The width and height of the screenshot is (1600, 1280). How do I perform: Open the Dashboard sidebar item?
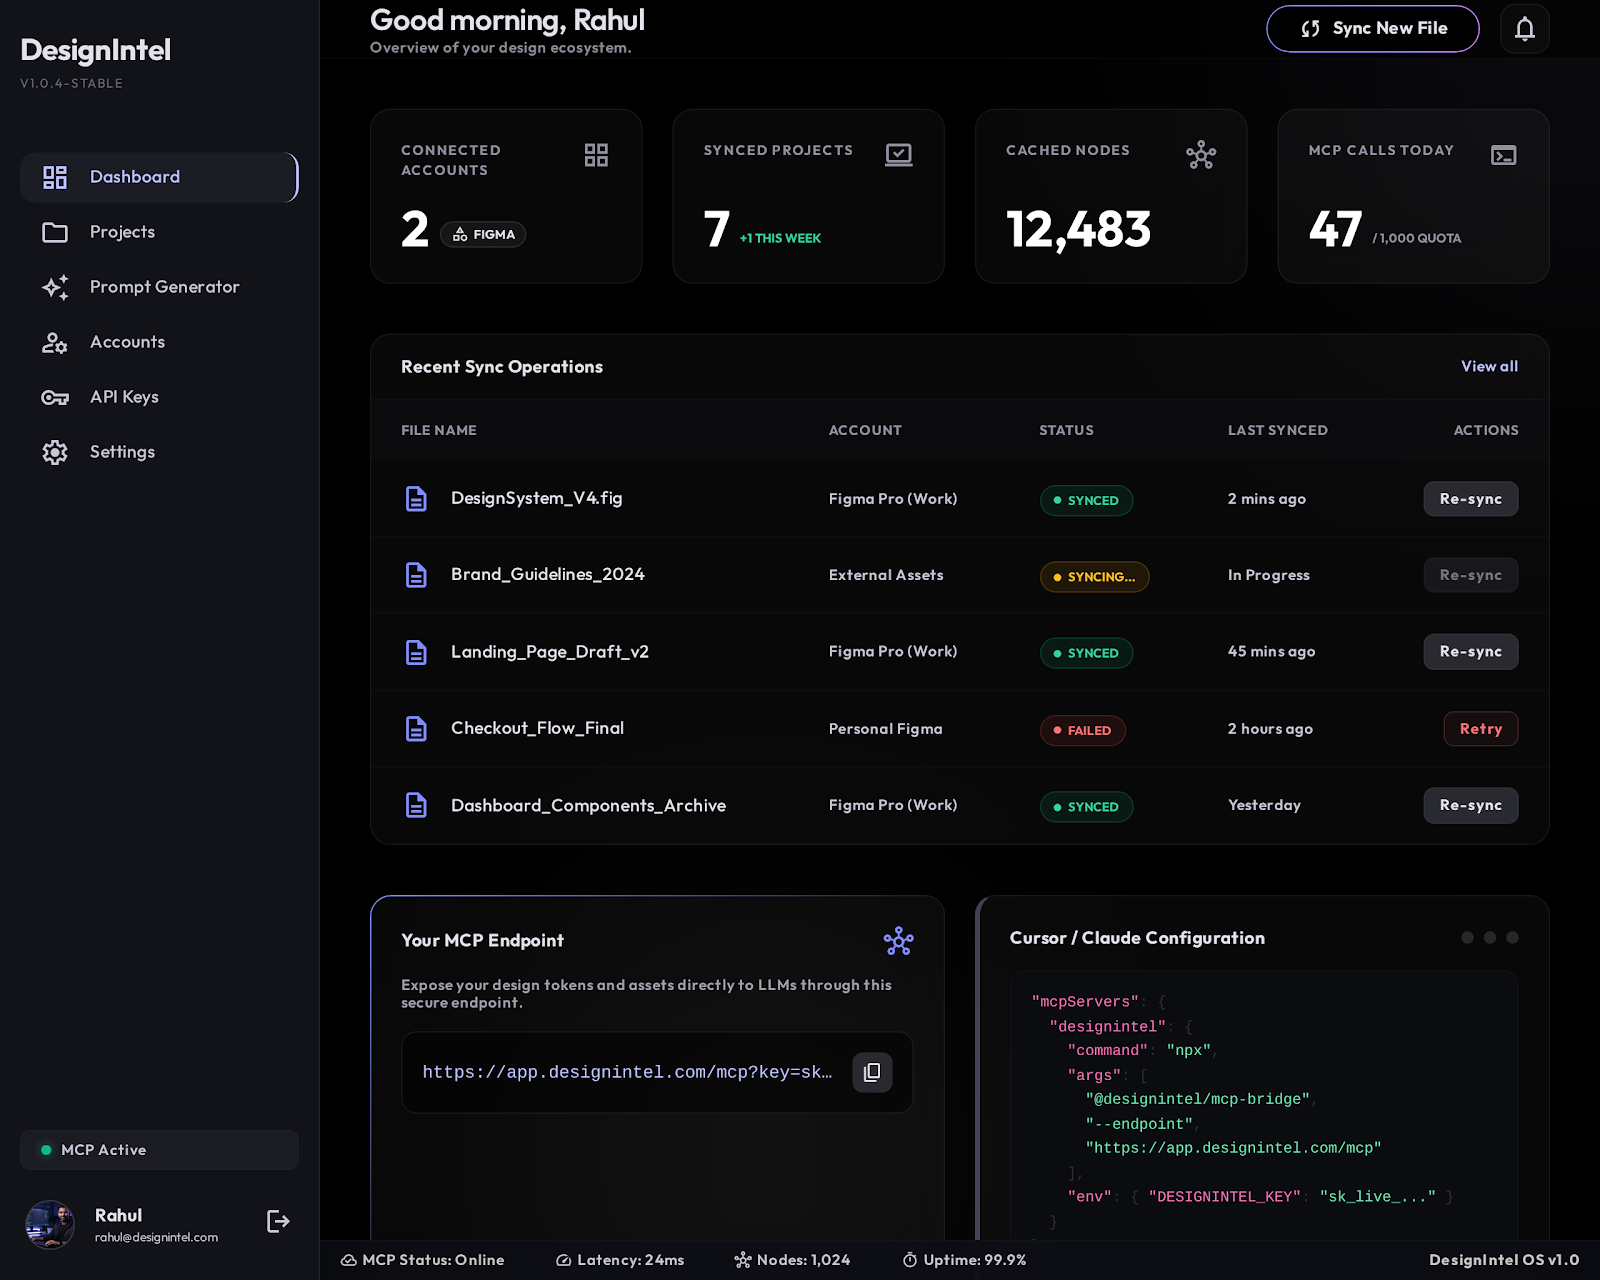point(159,177)
